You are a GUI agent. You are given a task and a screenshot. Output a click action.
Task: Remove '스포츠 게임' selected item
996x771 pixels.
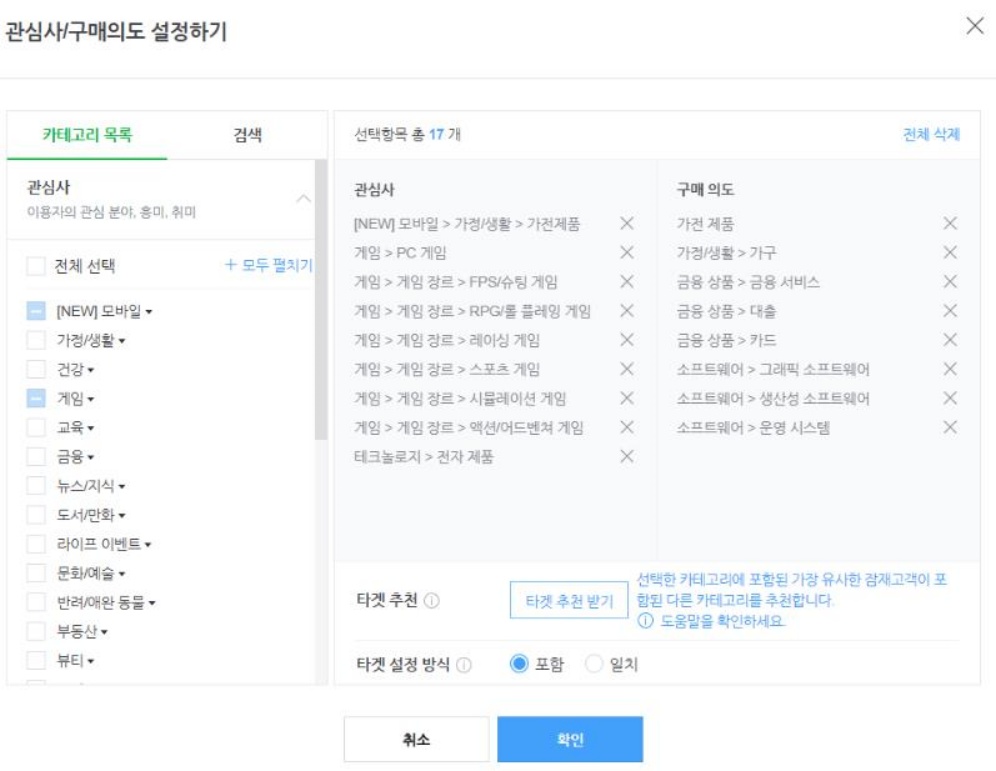click(626, 370)
